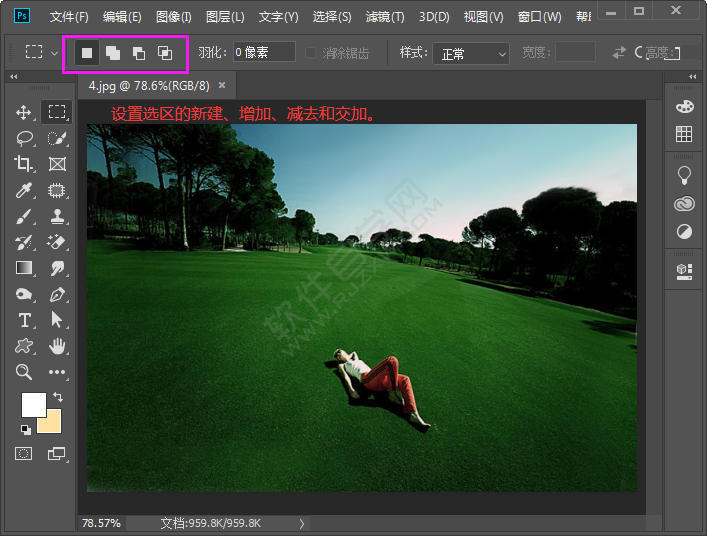Enable Subtract from selection mode

point(138,52)
